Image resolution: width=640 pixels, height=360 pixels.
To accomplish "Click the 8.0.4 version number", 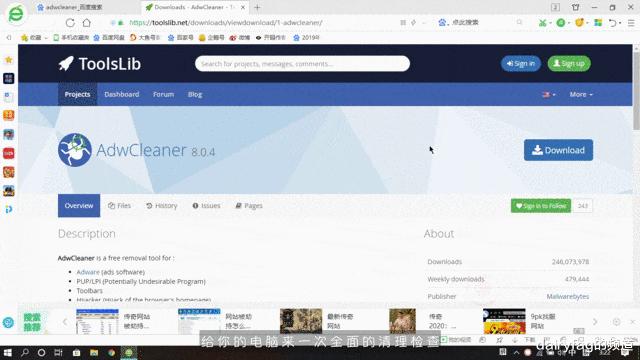I will 203,152.
